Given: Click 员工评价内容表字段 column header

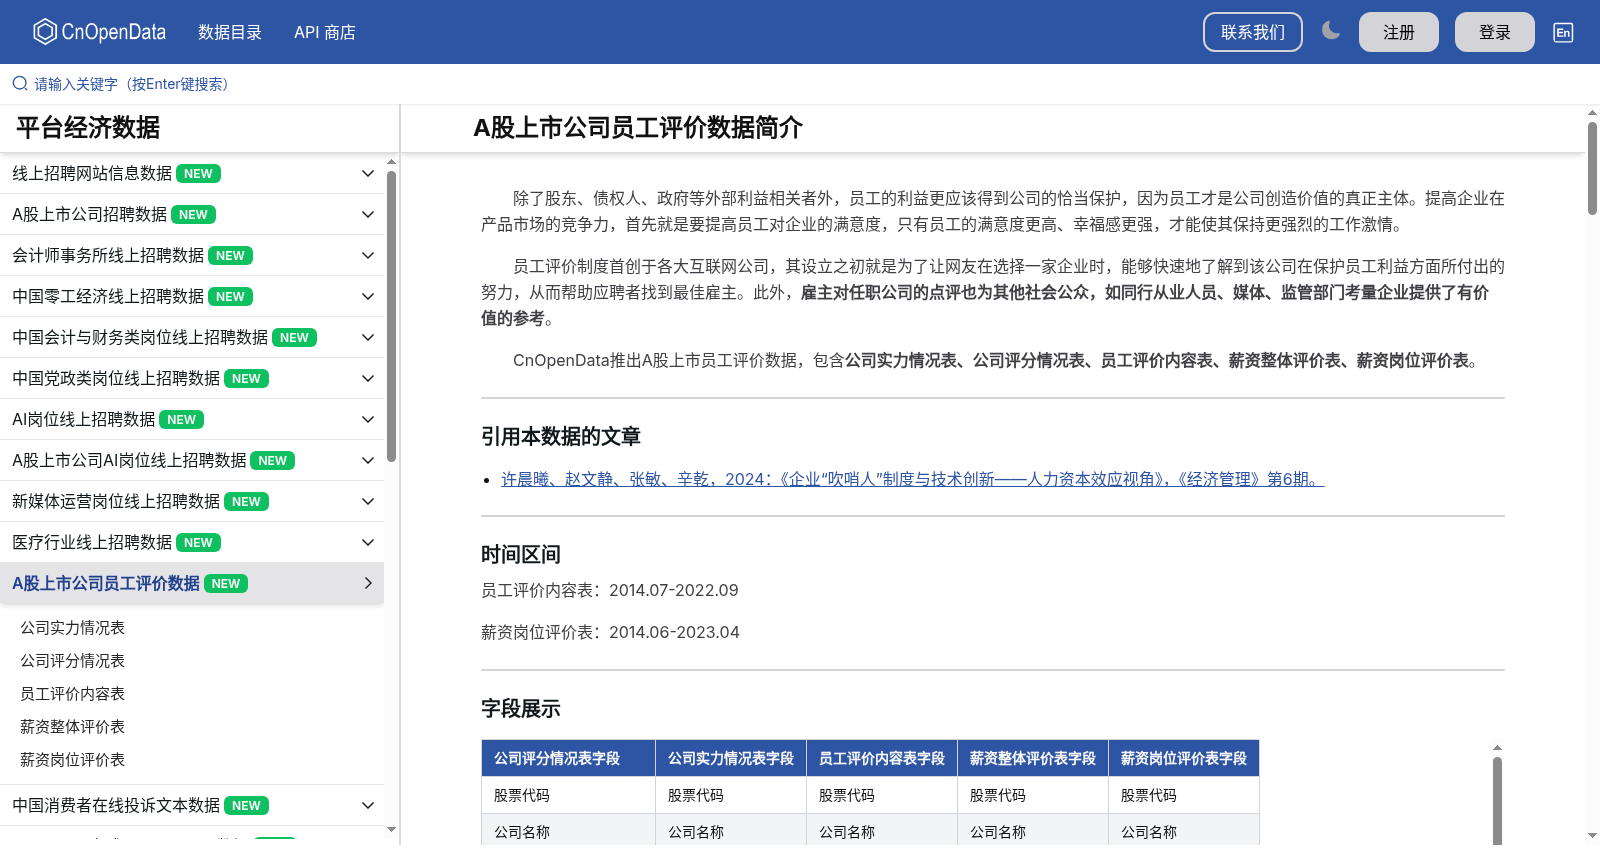Looking at the screenshot, I should [882, 759].
